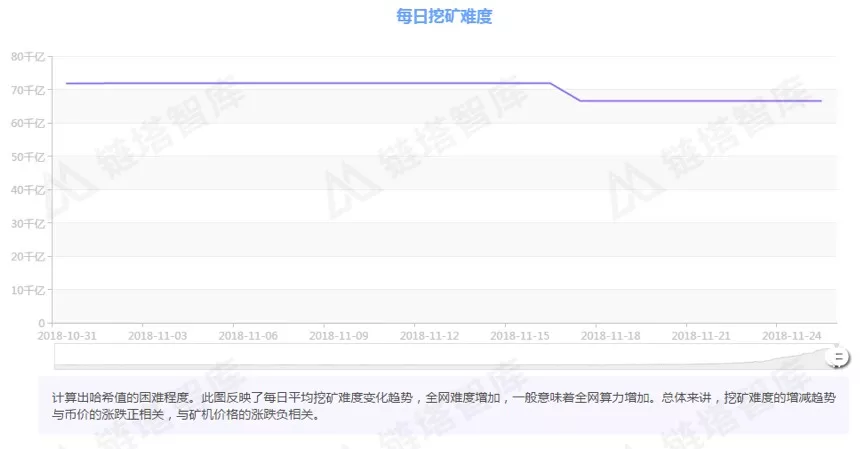Click y-axis label 60千亿
The height and width of the screenshot is (449, 865).
(x=28, y=123)
